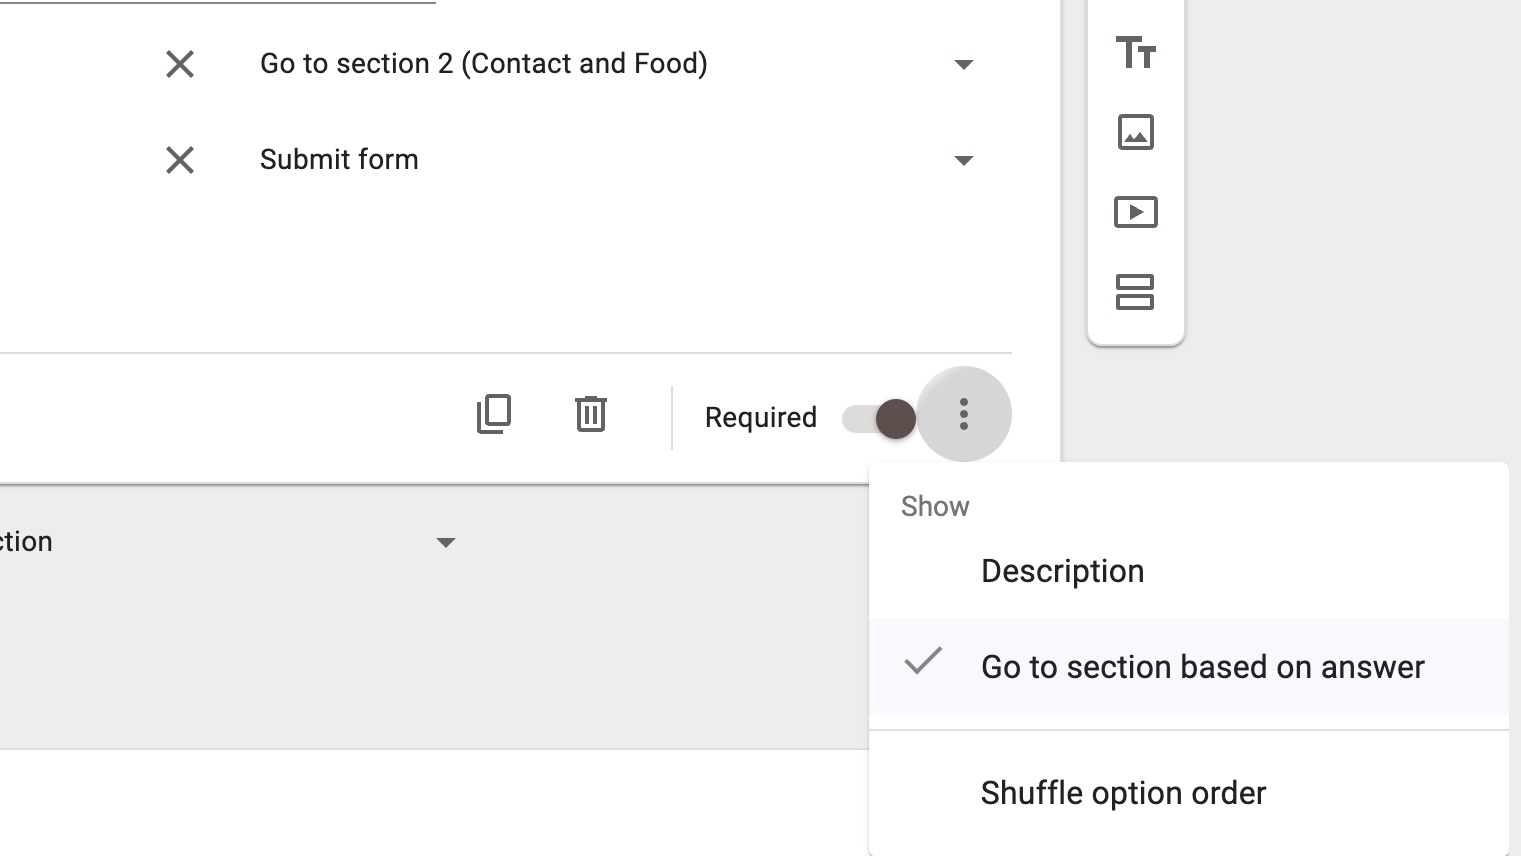Viewport: 1521px width, 856px height.
Task: Click the three-dot more options button
Action: pos(964,414)
